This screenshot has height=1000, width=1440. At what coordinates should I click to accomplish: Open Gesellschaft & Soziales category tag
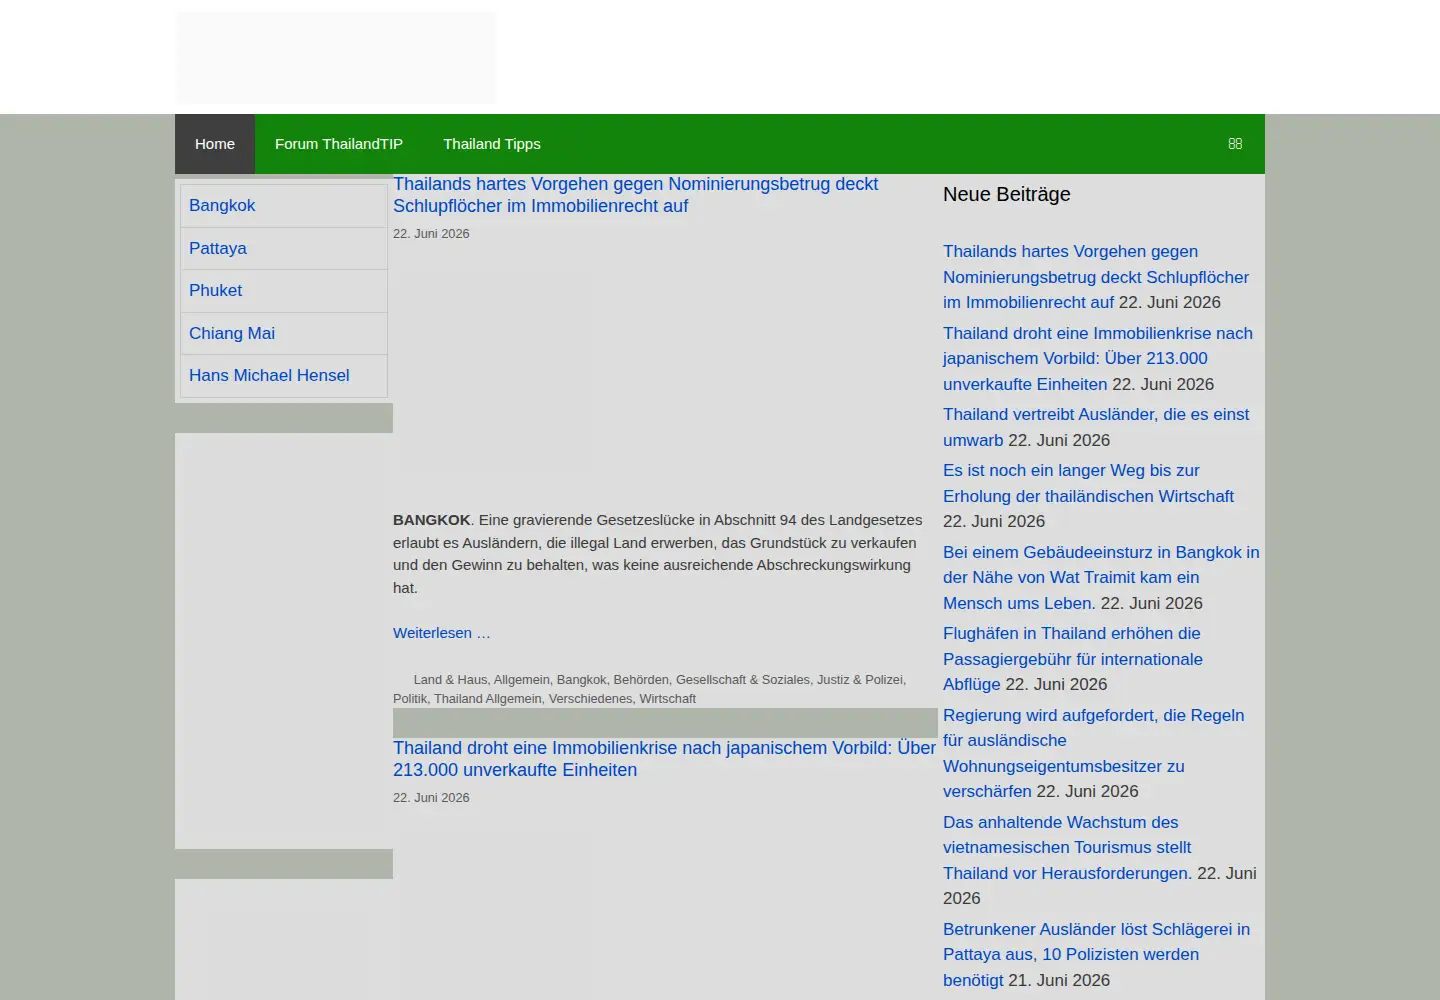[742, 680]
